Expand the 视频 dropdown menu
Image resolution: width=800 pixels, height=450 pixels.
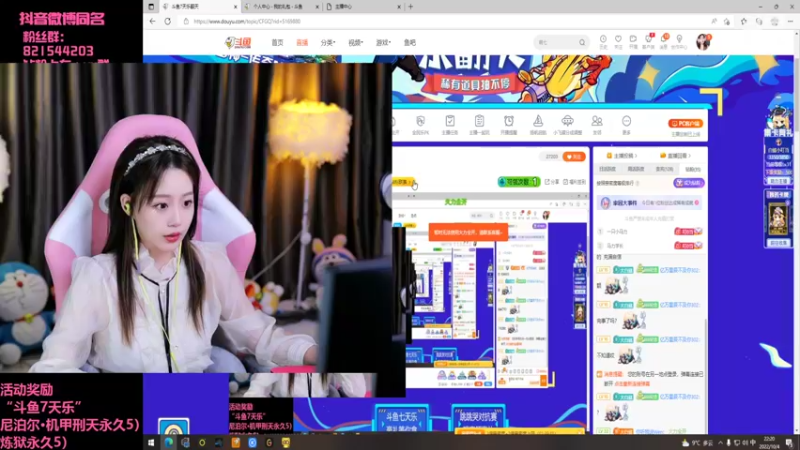(355, 43)
